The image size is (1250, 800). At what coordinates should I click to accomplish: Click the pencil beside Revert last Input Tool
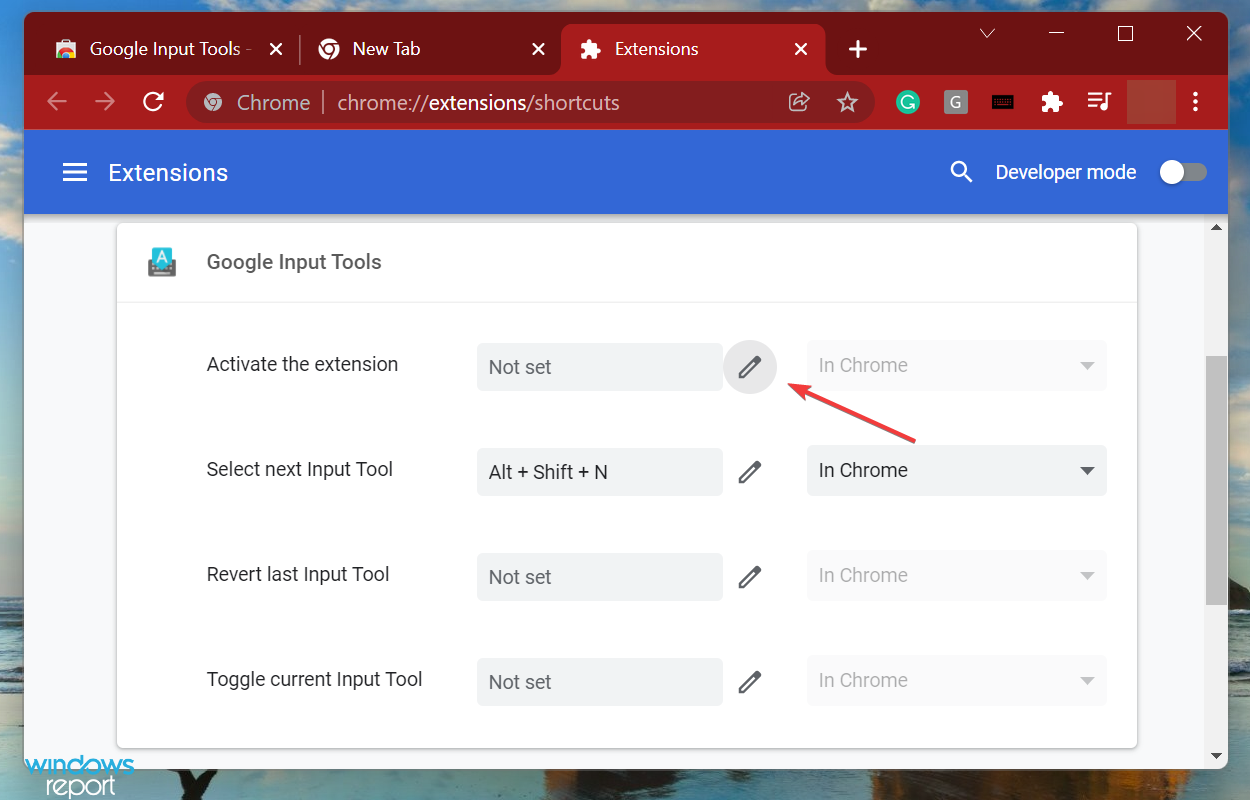coord(750,577)
